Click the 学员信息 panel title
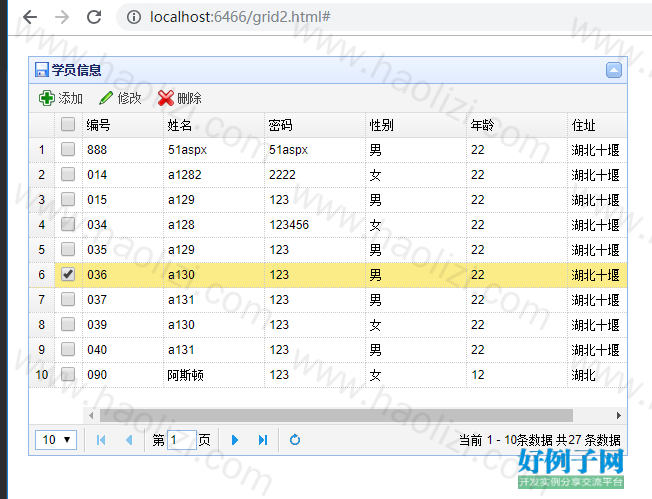This screenshot has height=499, width=652. click(77, 70)
